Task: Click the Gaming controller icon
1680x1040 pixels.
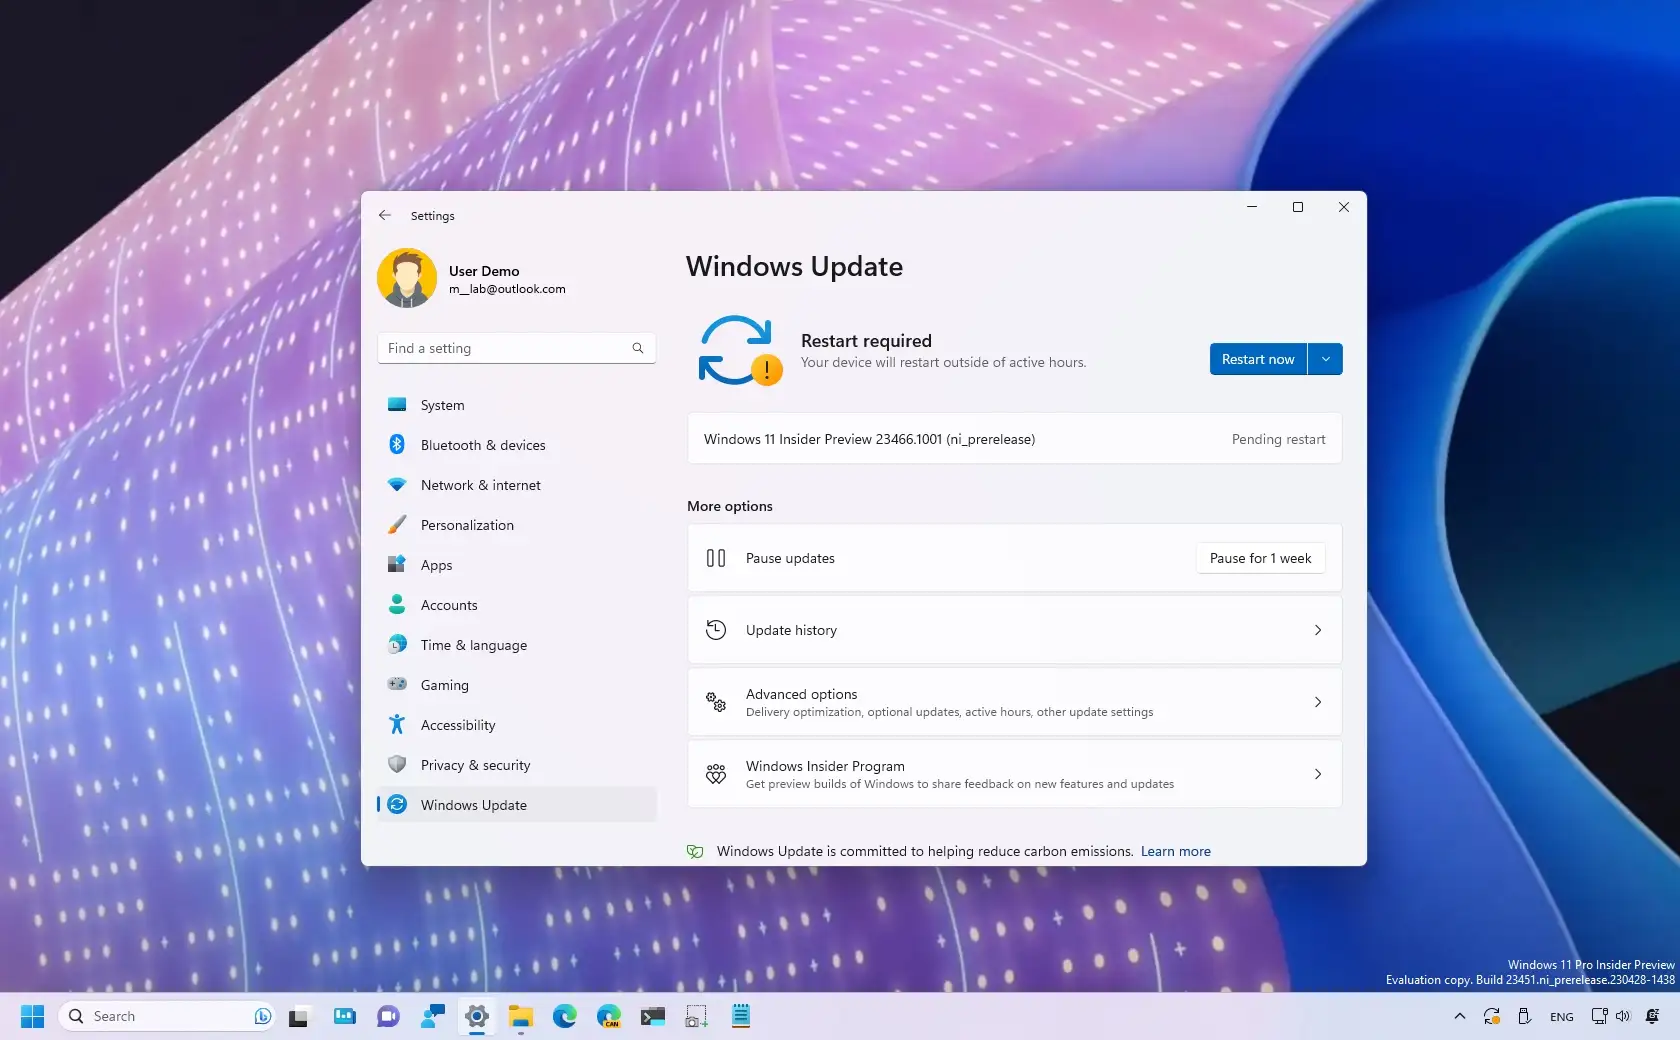Action: 397,684
